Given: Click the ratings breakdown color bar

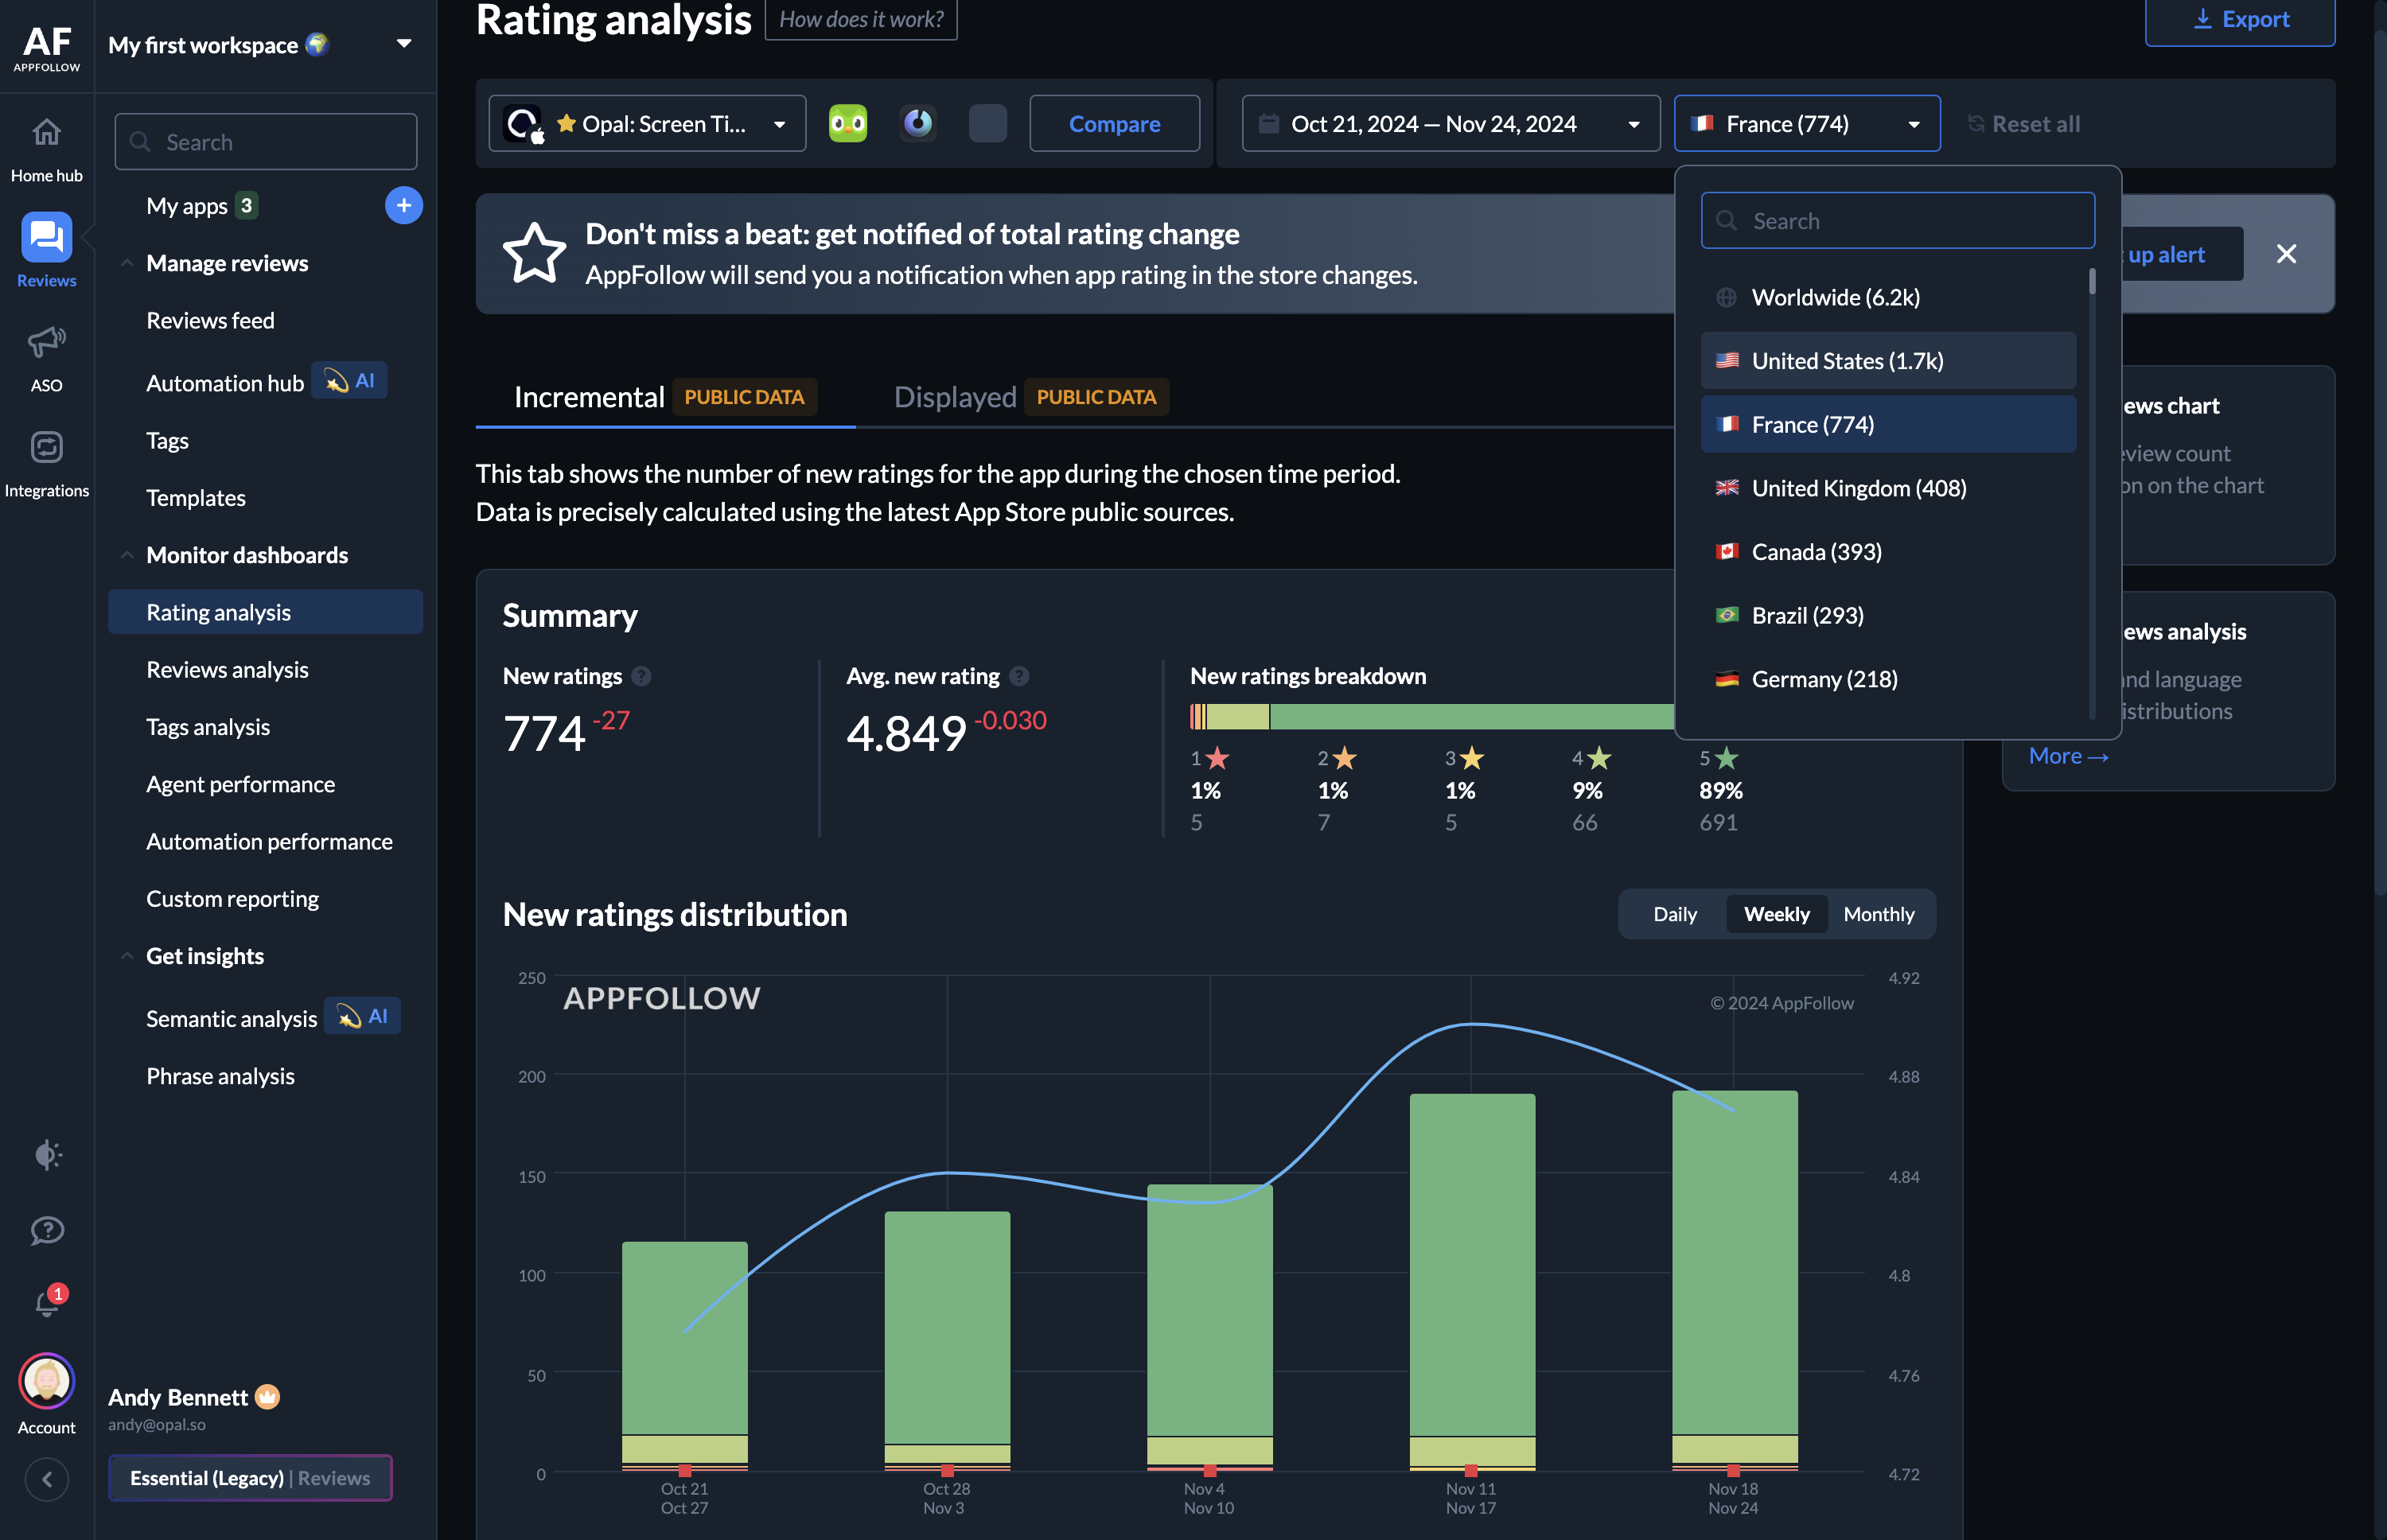Looking at the screenshot, I should click(x=1431, y=716).
